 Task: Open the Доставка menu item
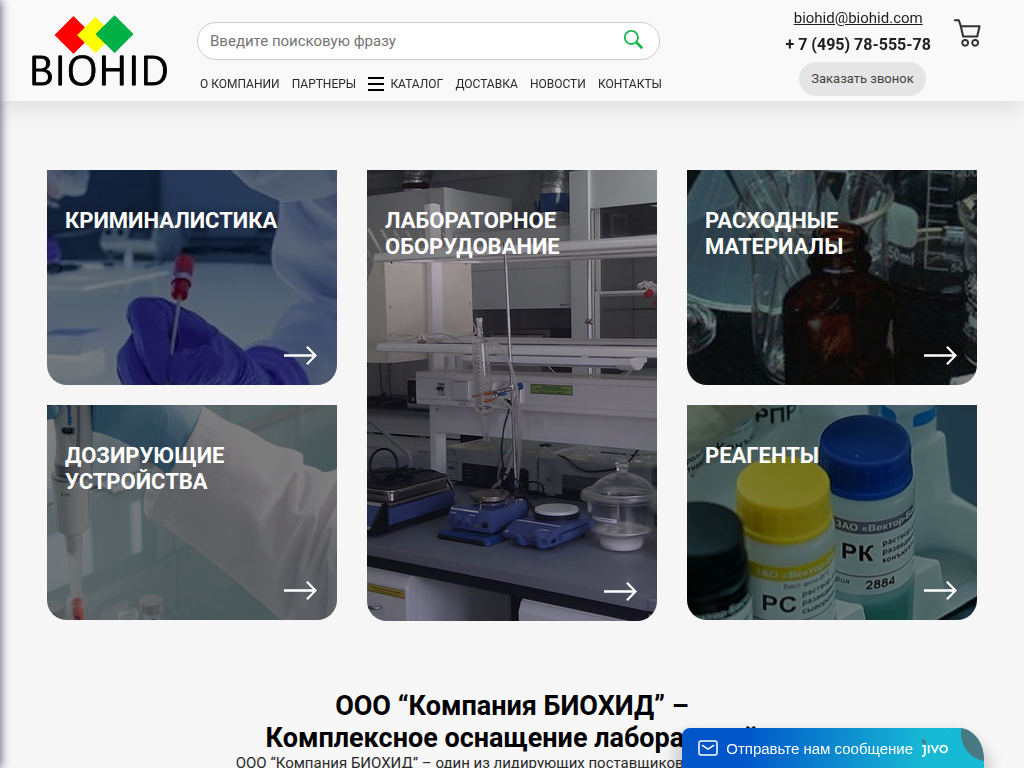[486, 84]
